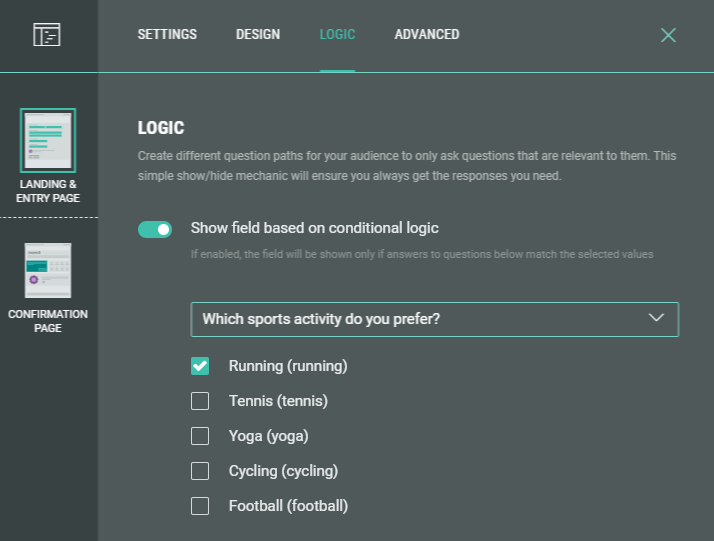Click the form builder icon in top-left corner
Screen dimensions: 714x541
[47, 35]
